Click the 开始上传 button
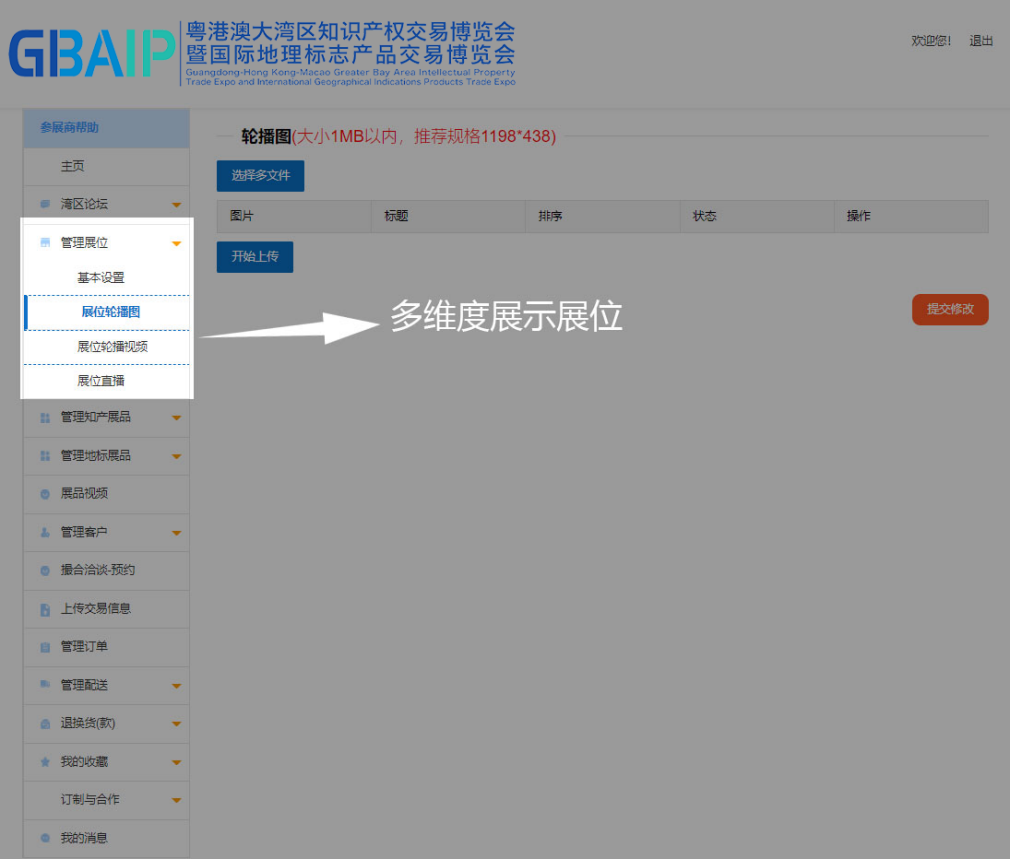This screenshot has width=1010, height=859. (x=255, y=257)
